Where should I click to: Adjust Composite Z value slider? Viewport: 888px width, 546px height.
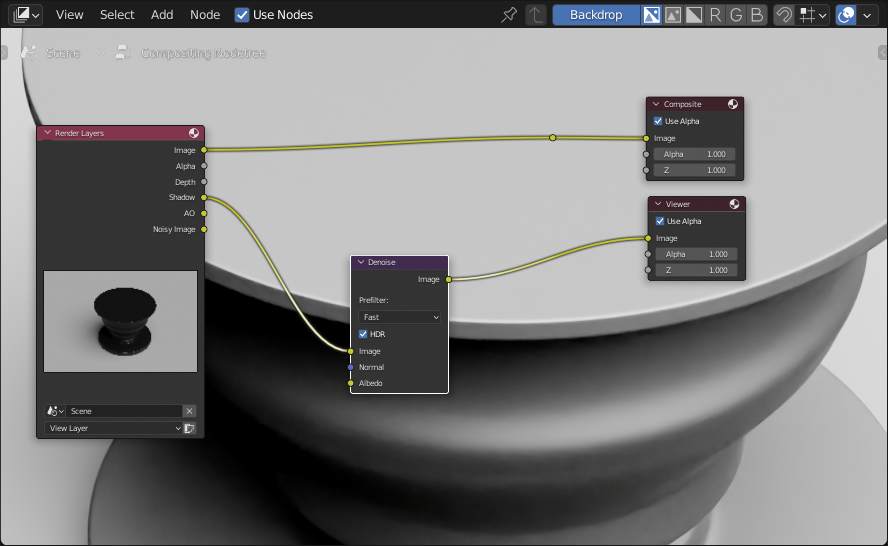point(694,170)
